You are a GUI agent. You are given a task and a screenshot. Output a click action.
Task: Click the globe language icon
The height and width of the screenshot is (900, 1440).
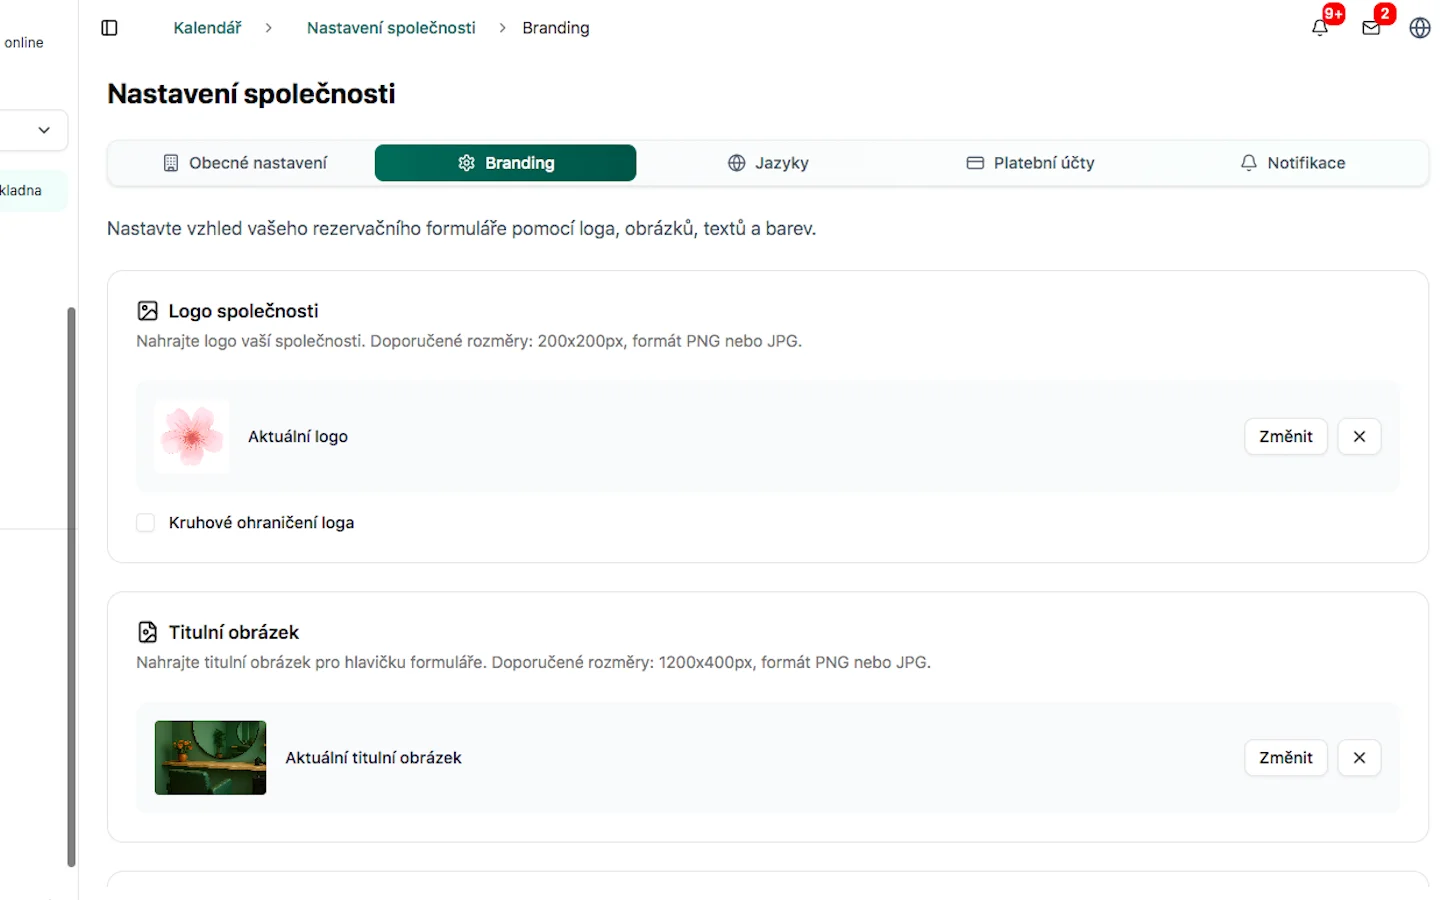pos(1419,28)
